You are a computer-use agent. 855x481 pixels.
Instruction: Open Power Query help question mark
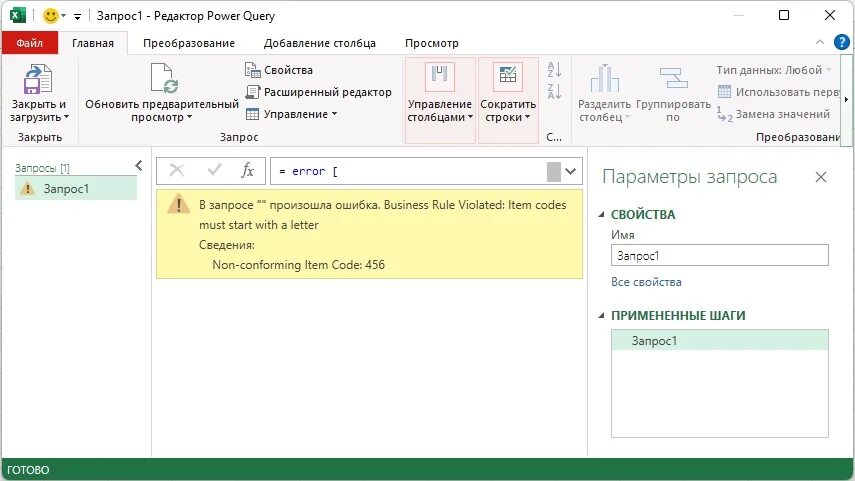click(841, 42)
